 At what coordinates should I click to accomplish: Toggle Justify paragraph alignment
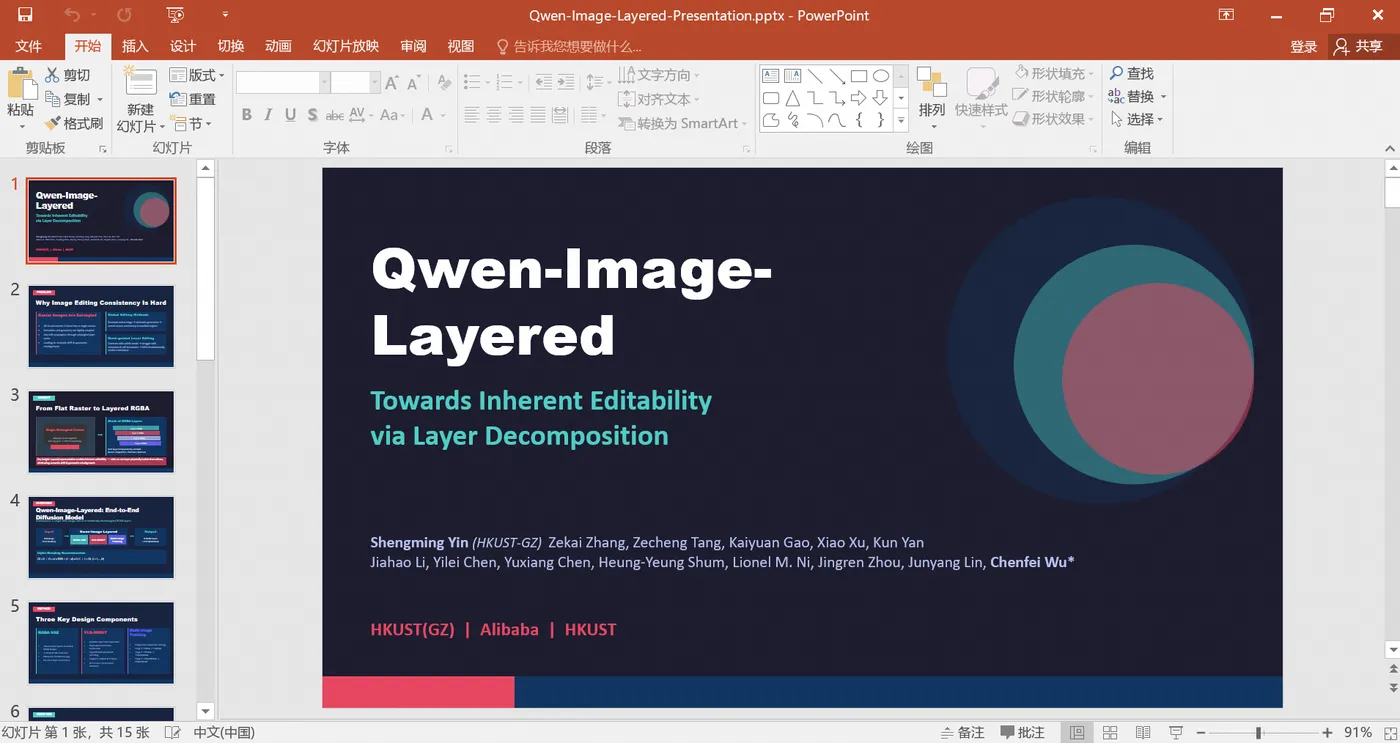click(538, 115)
